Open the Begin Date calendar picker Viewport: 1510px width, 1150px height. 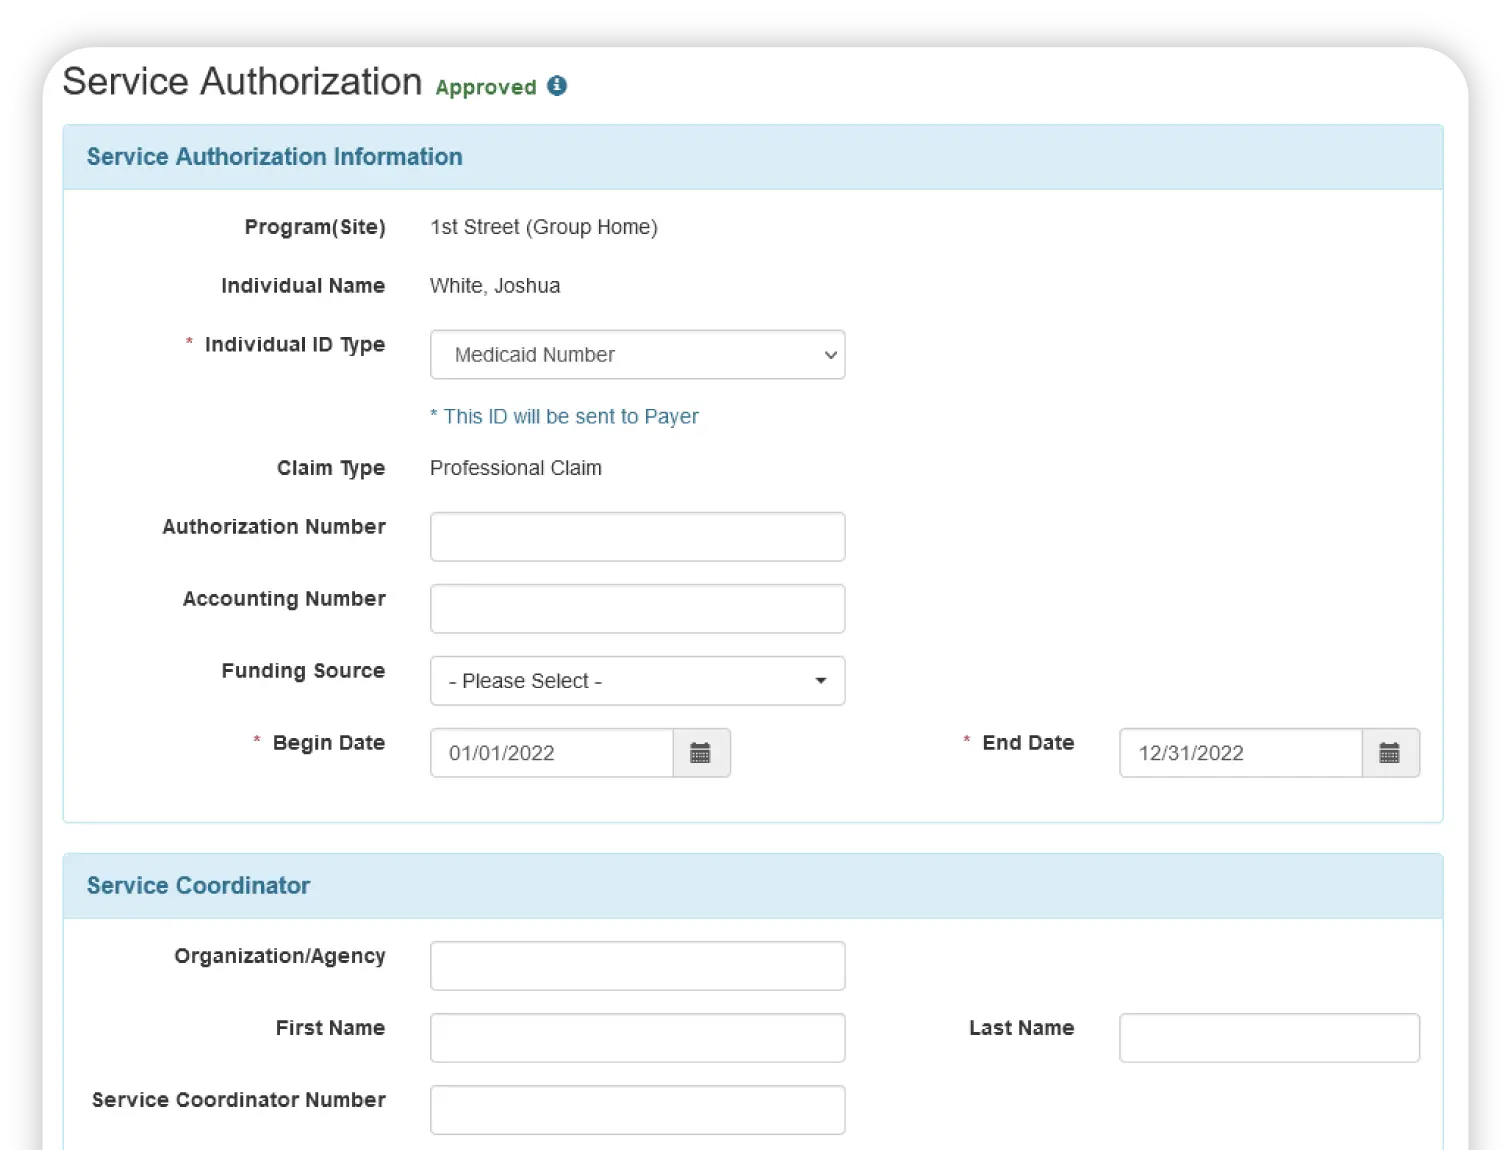pos(701,753)
